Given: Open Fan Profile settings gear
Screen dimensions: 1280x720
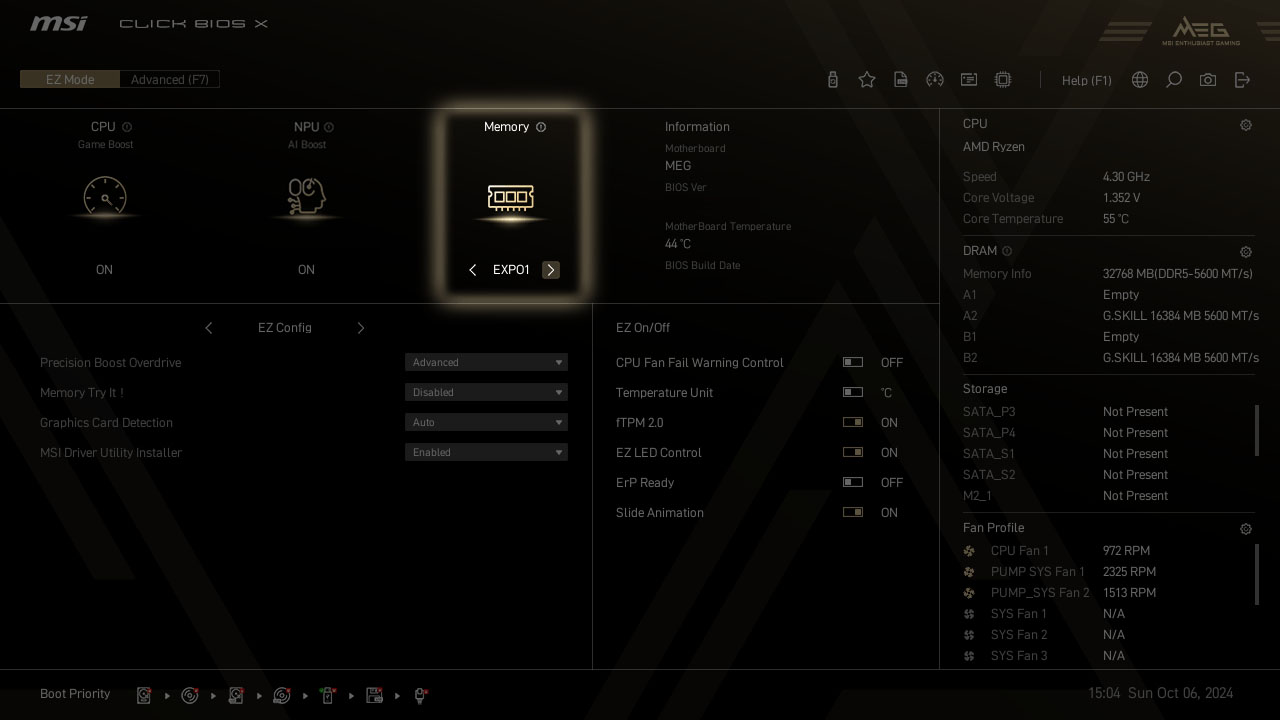Looking at the screenshot, I should pos(1246,529).
